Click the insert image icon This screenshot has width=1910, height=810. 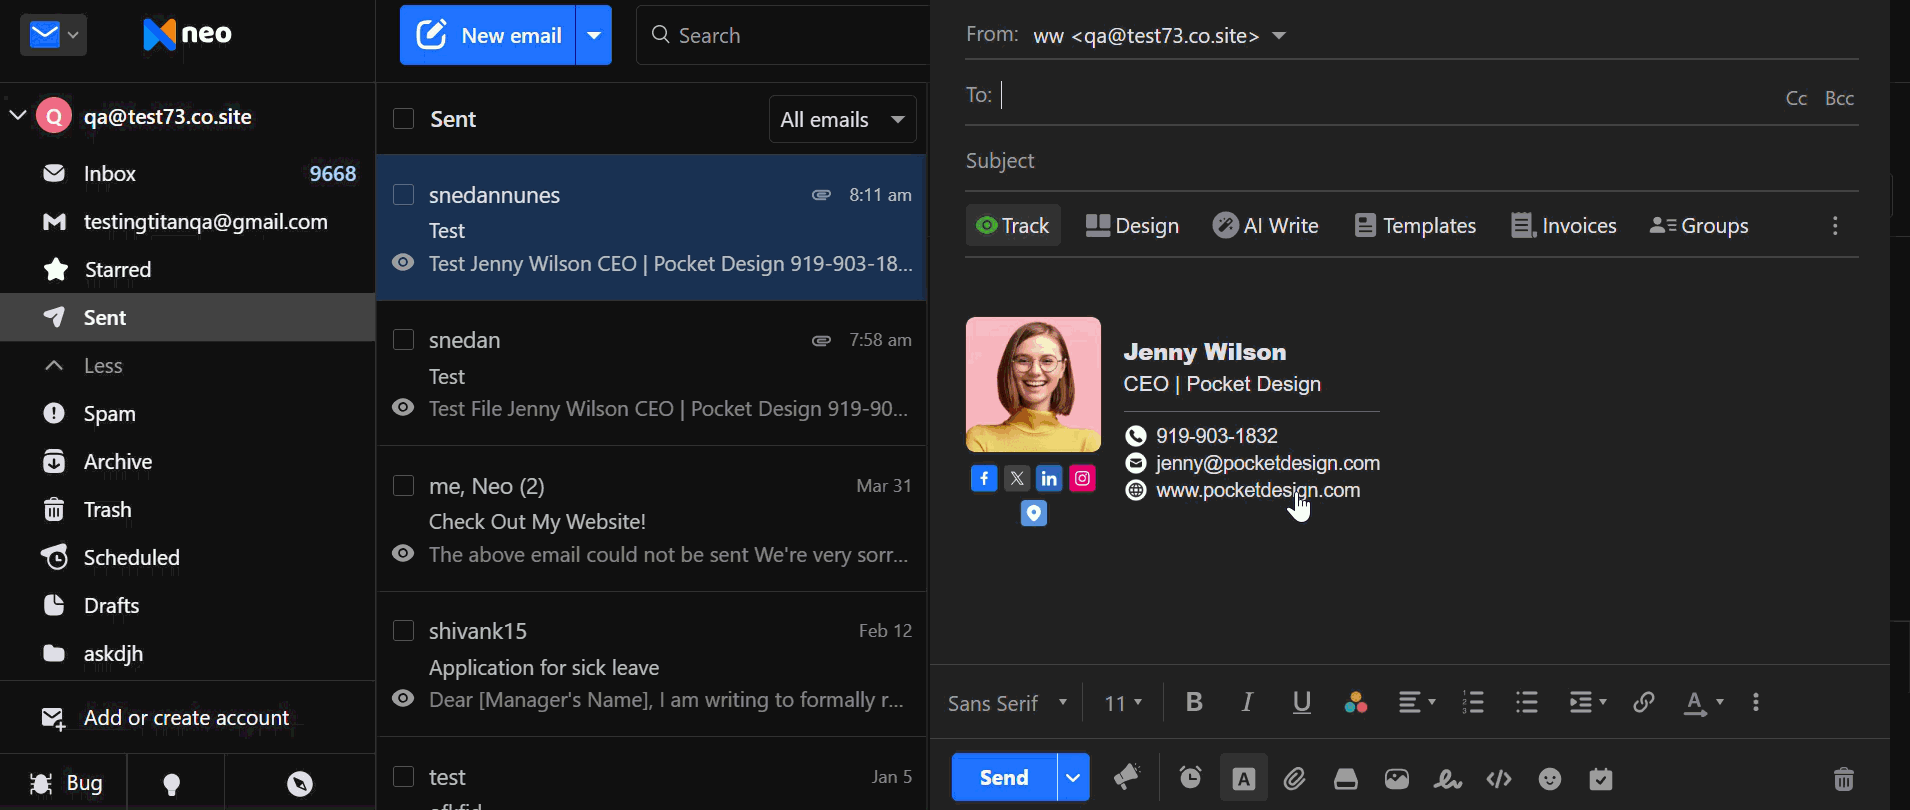1397,778
